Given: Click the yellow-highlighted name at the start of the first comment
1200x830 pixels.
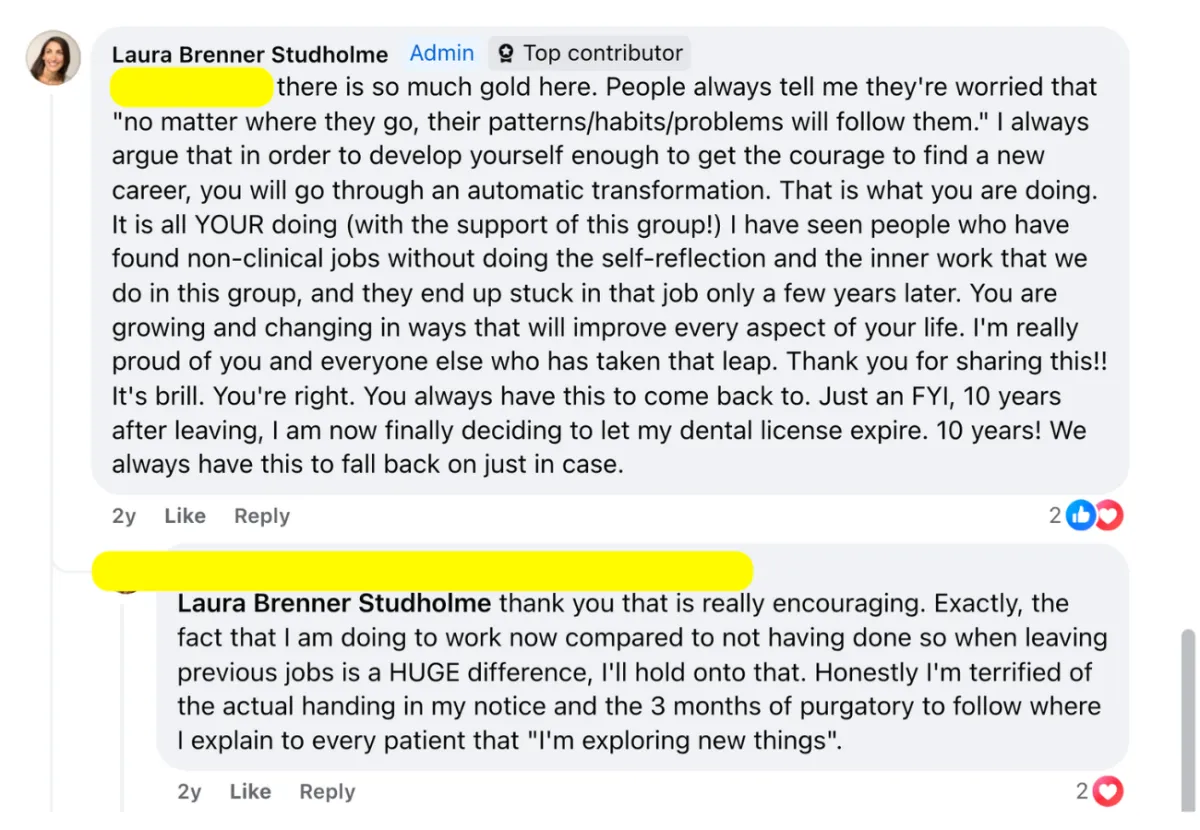Looking at the screenshot, I should pos(191,87).
